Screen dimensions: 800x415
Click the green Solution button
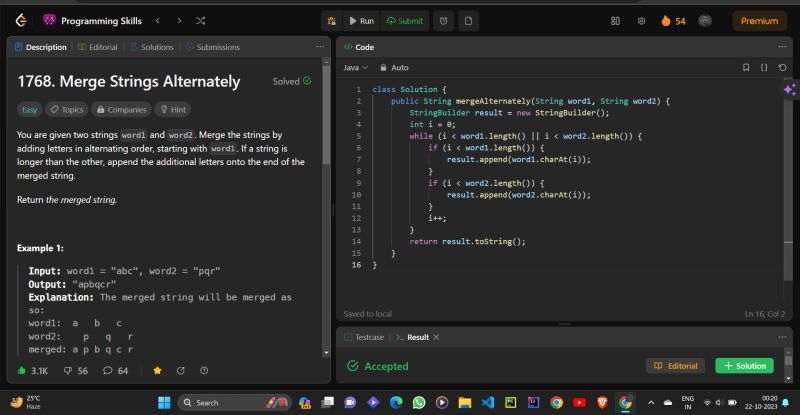744,365
